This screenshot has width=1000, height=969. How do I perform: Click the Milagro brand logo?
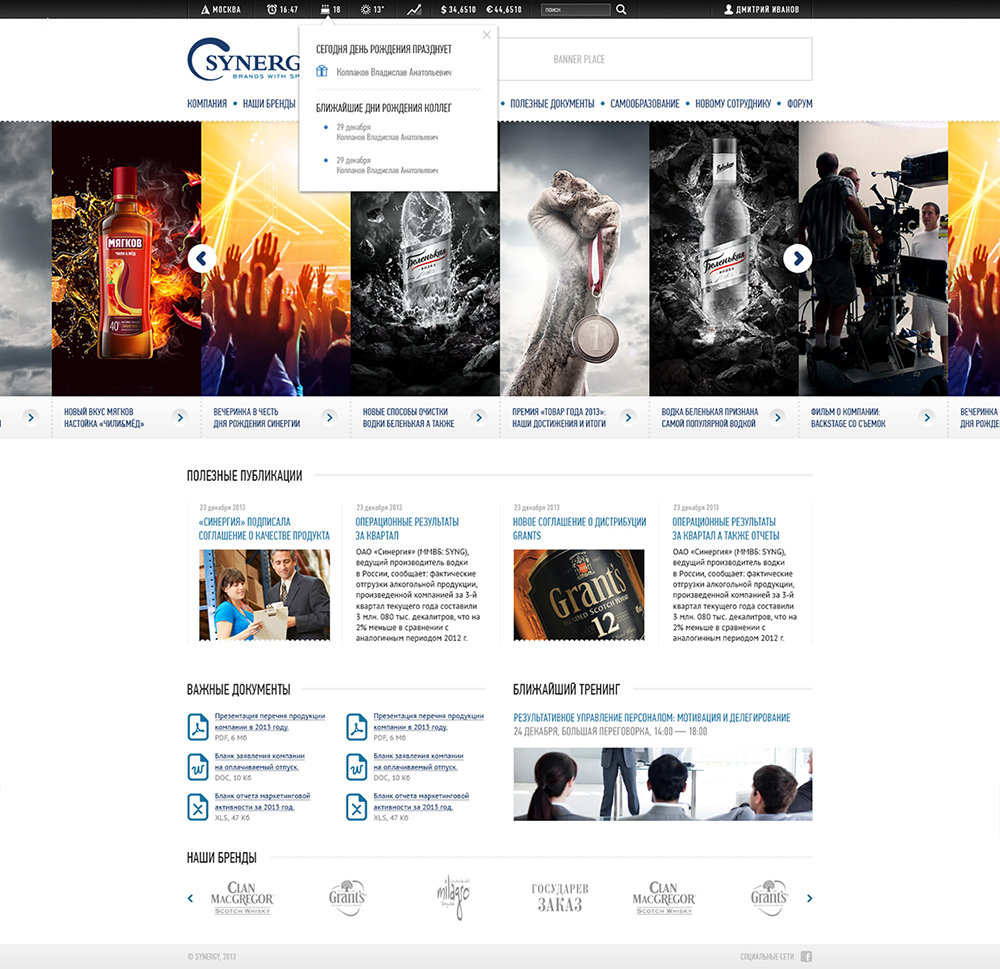pyautogui.click(x=453, y=898)
